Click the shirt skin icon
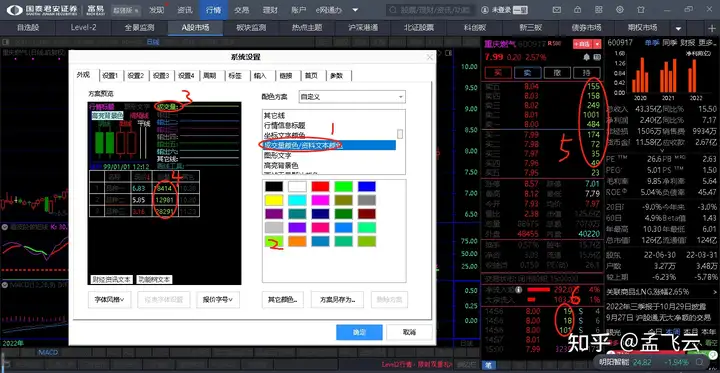Viewport: 720px width, 373px height. coord(641,10)
